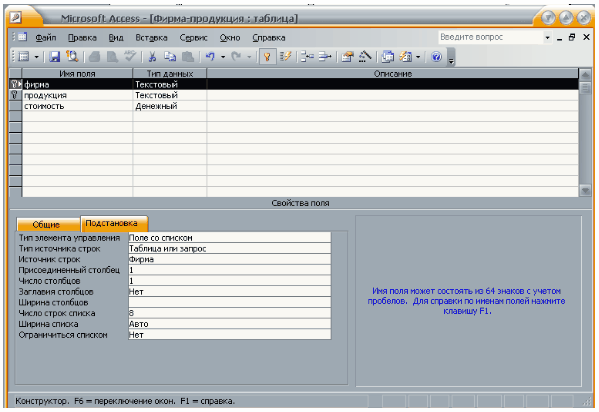Click the vertical scrollbar down arrow
The height and width of the screenshot is (412, 599).
click(585, 190)
